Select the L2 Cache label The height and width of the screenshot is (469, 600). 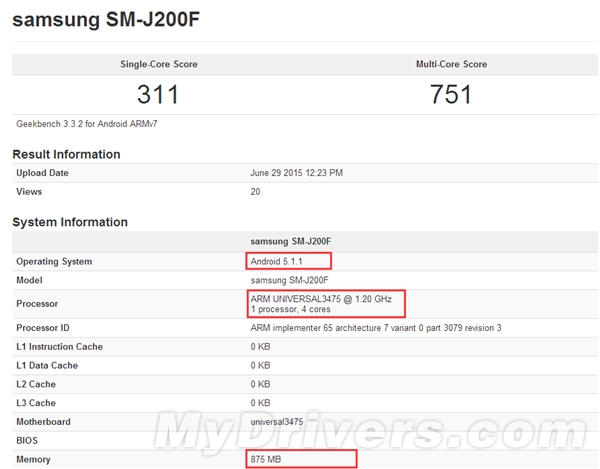pos(36,384)
